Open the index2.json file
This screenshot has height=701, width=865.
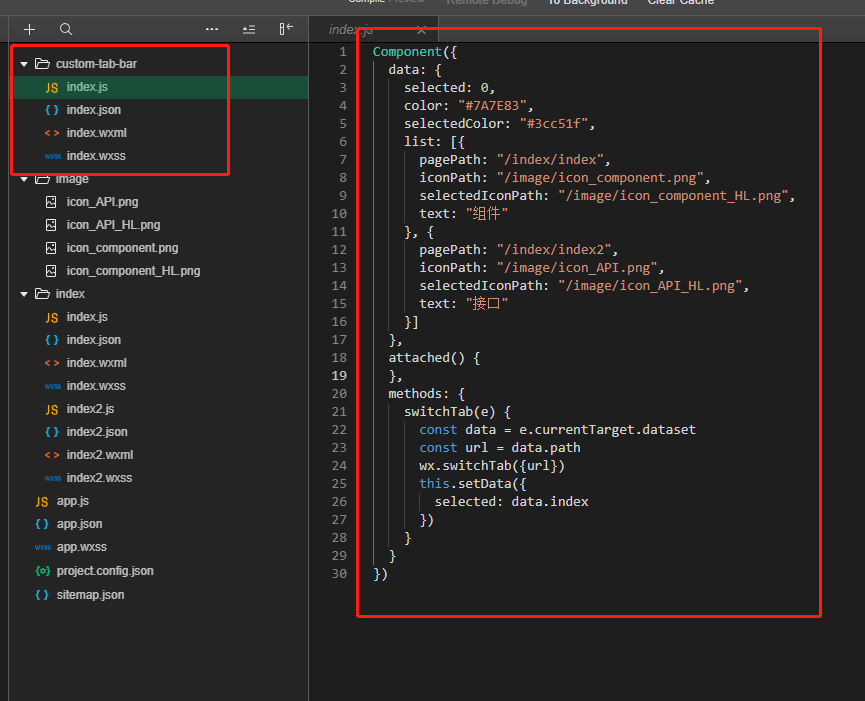97,432
